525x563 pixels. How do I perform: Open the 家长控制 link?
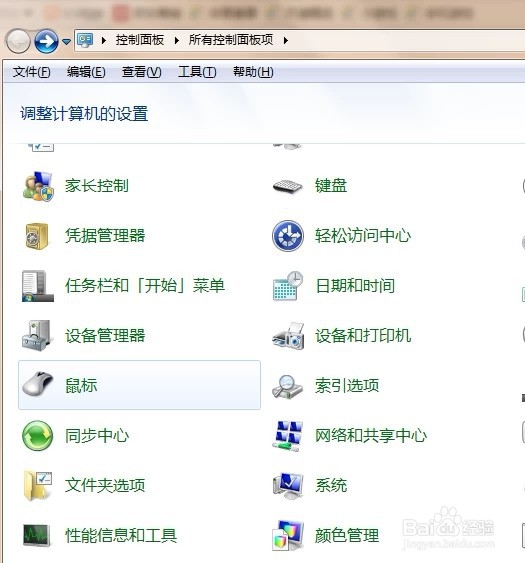tap(97, 186)
